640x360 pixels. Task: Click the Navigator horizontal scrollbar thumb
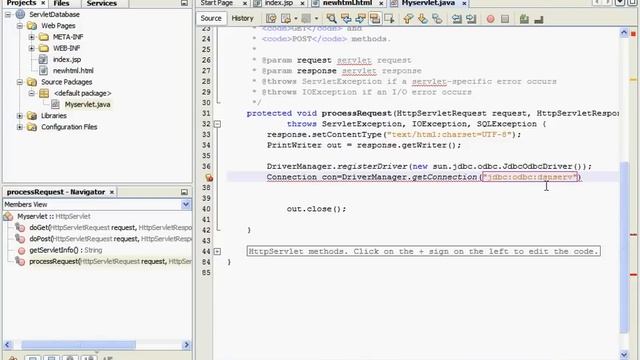78,345
